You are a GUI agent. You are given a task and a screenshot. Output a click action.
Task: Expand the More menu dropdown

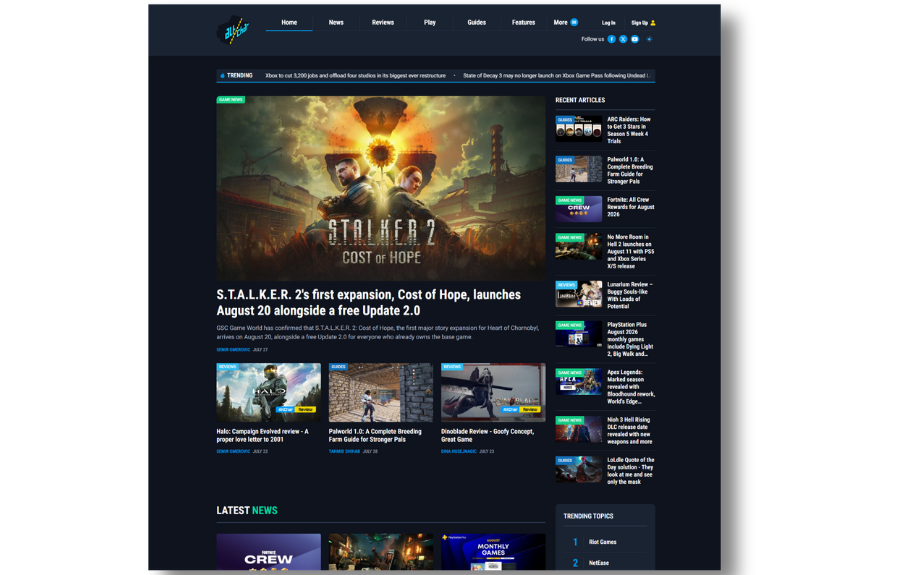tap(565, 22)
